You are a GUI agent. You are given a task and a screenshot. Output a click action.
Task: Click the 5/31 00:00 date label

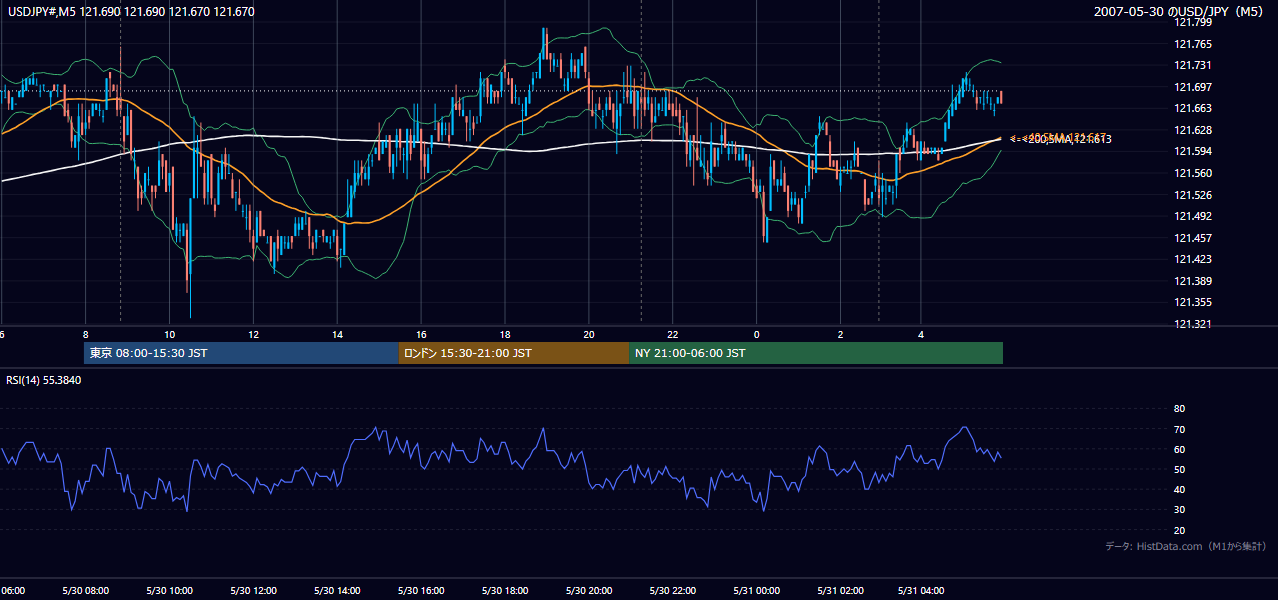click(755, 591)
